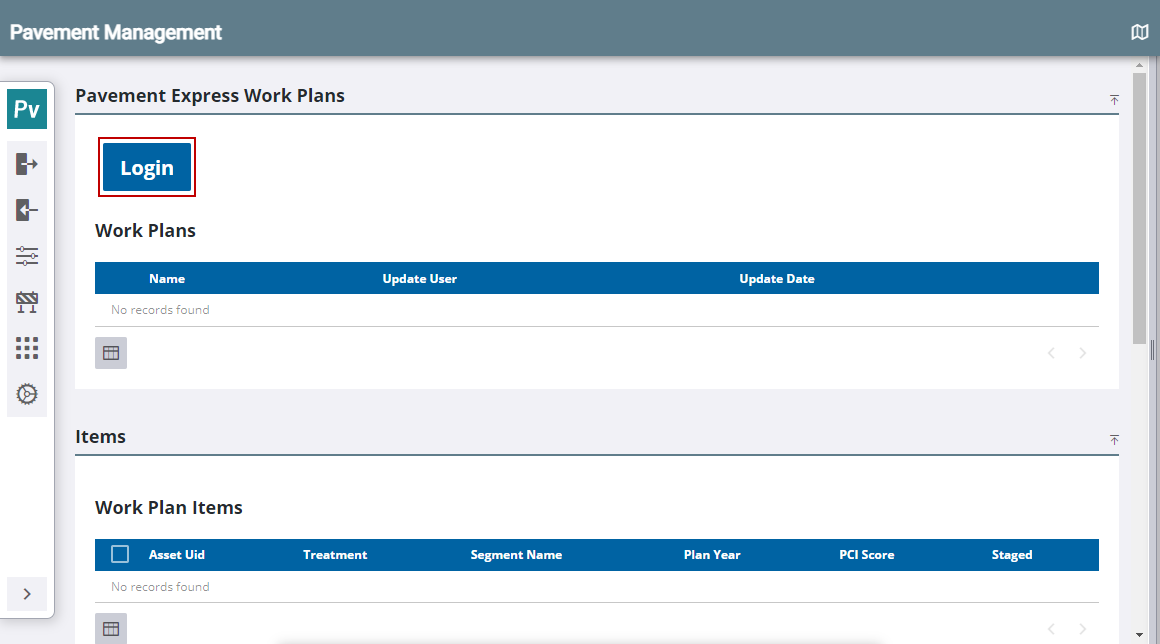Image resolution: width=1160 pixels, height=644 pixels.
Task: Click the table icon below Work Plans grid
Action: point(111,353)
